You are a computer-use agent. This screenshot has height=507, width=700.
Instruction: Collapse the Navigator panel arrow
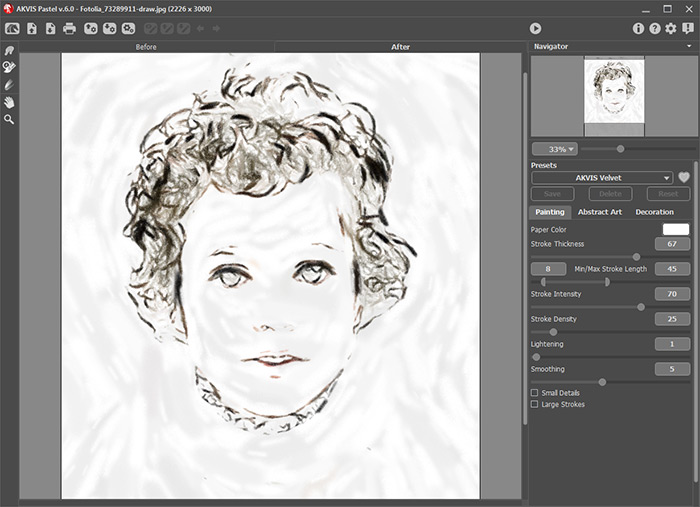(x=689, y=46)
